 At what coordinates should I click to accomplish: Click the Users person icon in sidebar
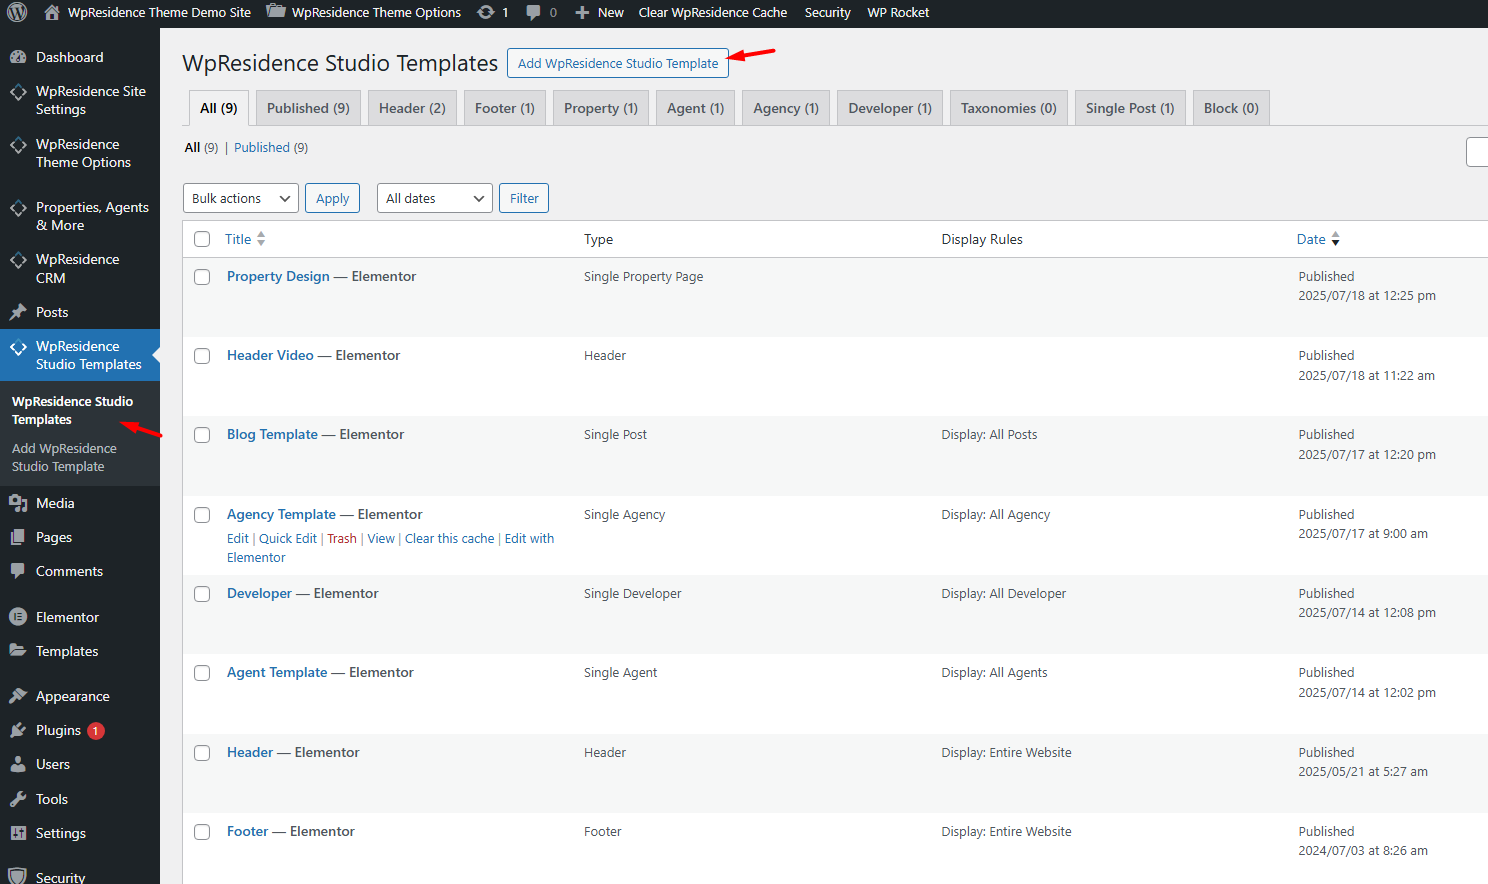(x=18, y=764)
